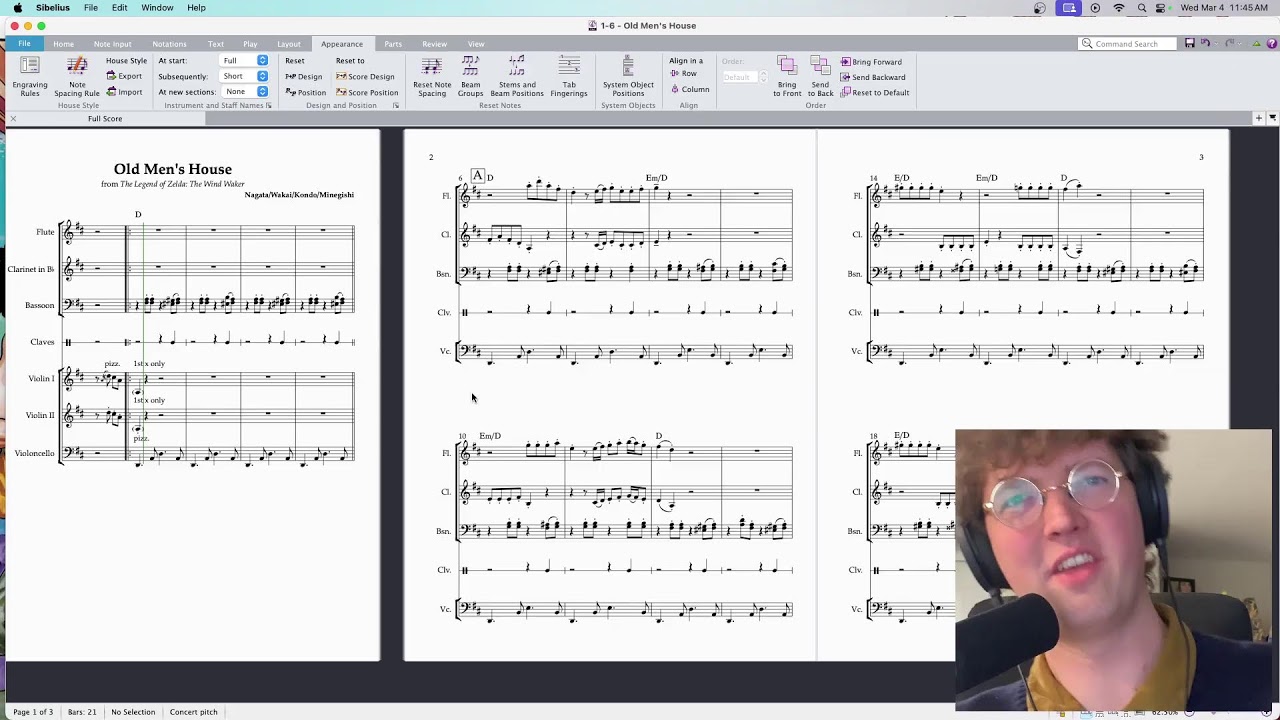Screen dimensions: 1280x720
Task: Open the undo history dropdown arrow
Action: [1215, 43]
